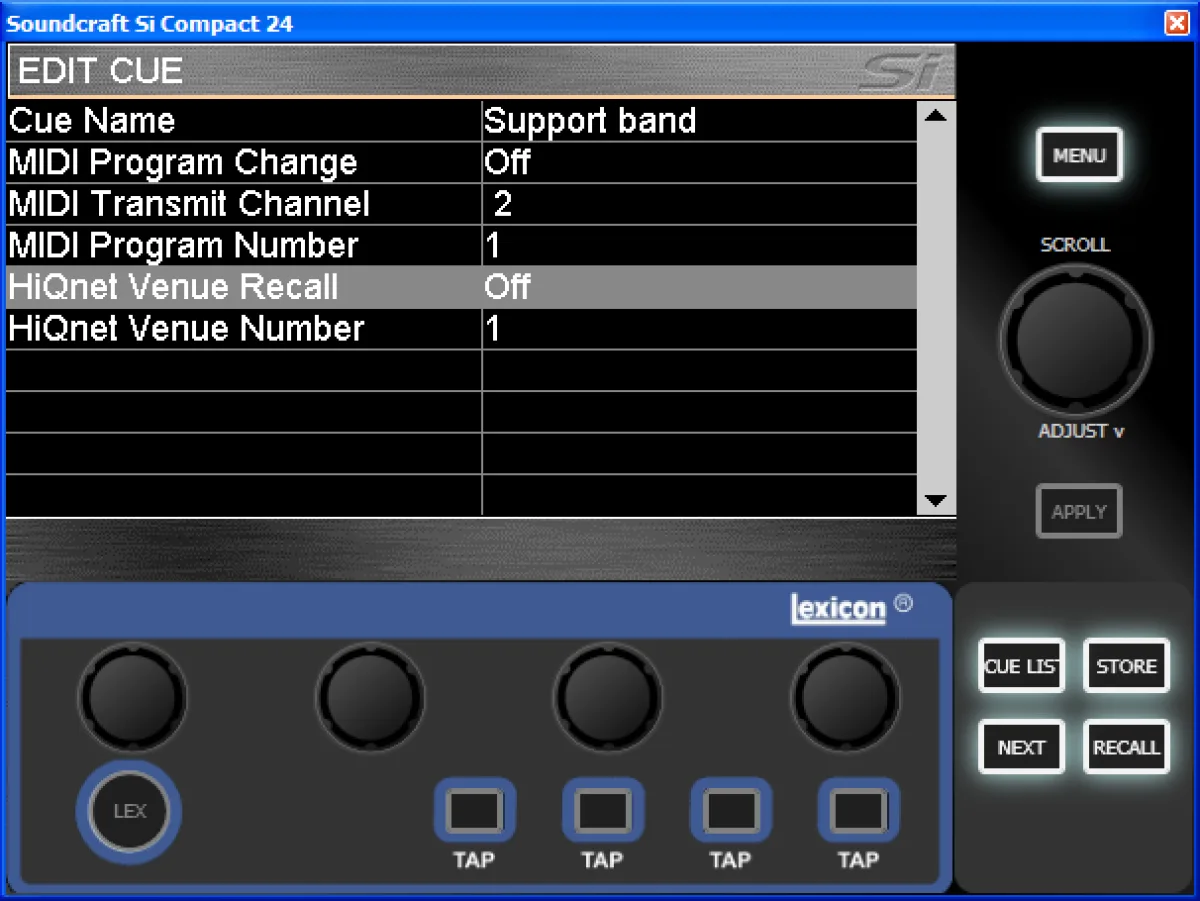Select the HiQnet Venue Recall label

click(173, 288)
